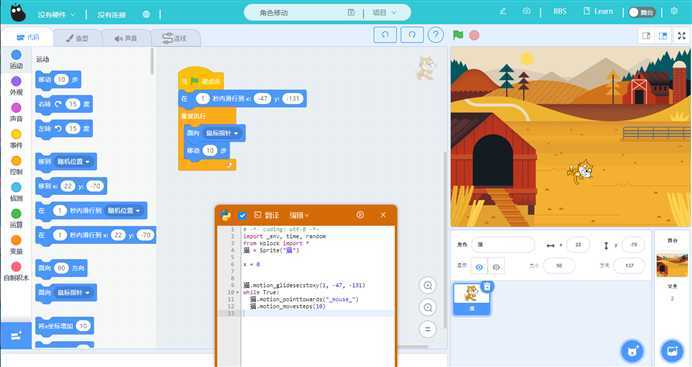This screenshot has width=692, height=367.
Task: Click the camera icon in top bar
Action: [527, 11]
